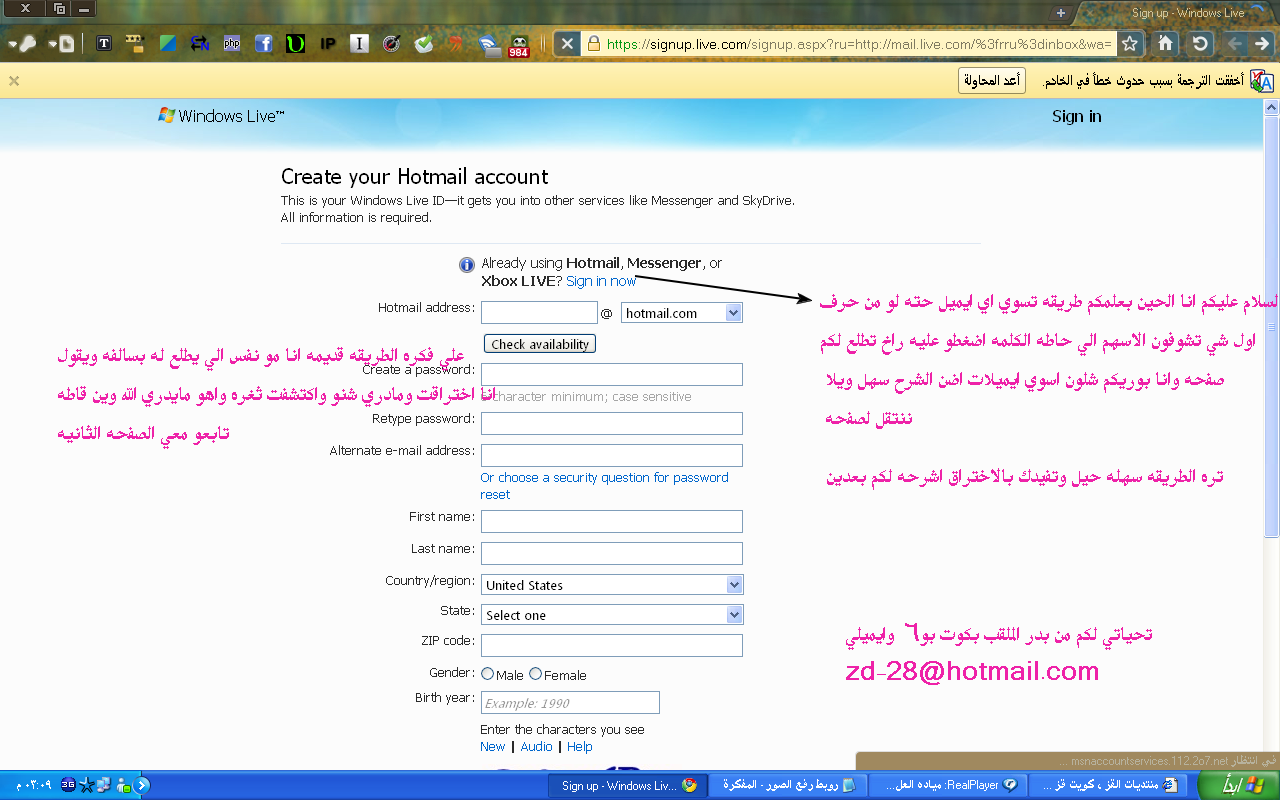Click the ZIP code input field
The width and height of the screenshot is (1280, 800).
click(611, 645)
